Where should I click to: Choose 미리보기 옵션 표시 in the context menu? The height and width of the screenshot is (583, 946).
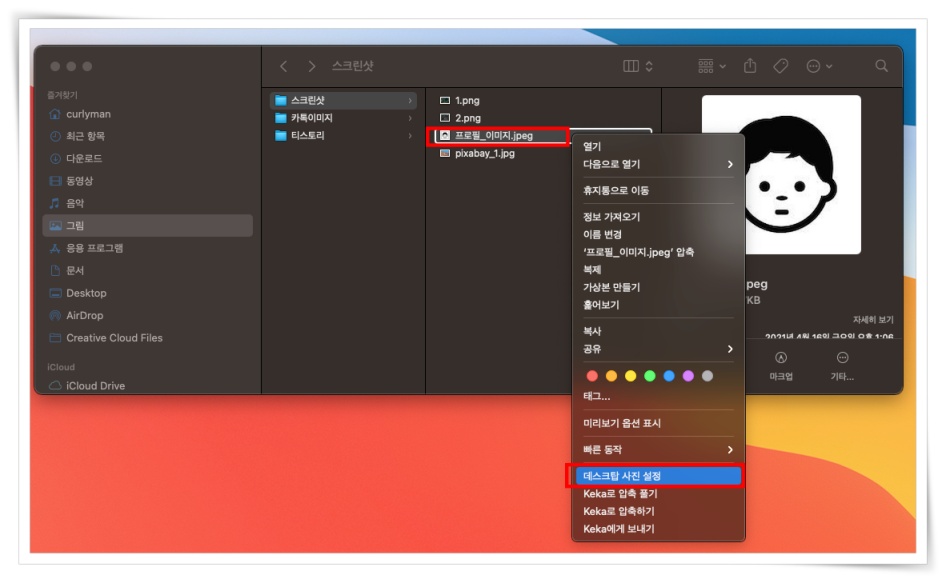point(658,423)
